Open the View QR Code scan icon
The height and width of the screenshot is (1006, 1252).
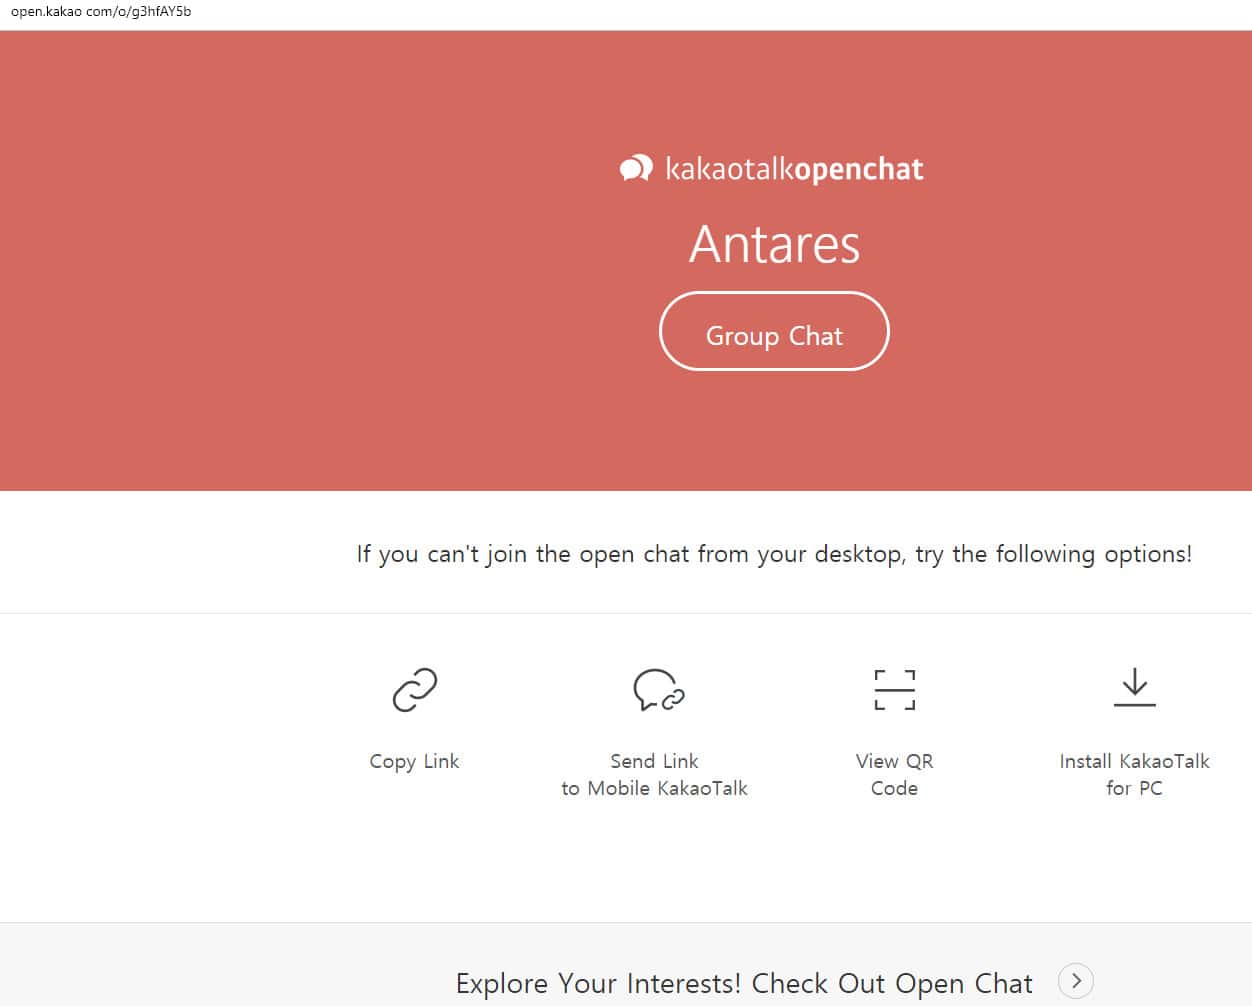(x=894, y=690)
